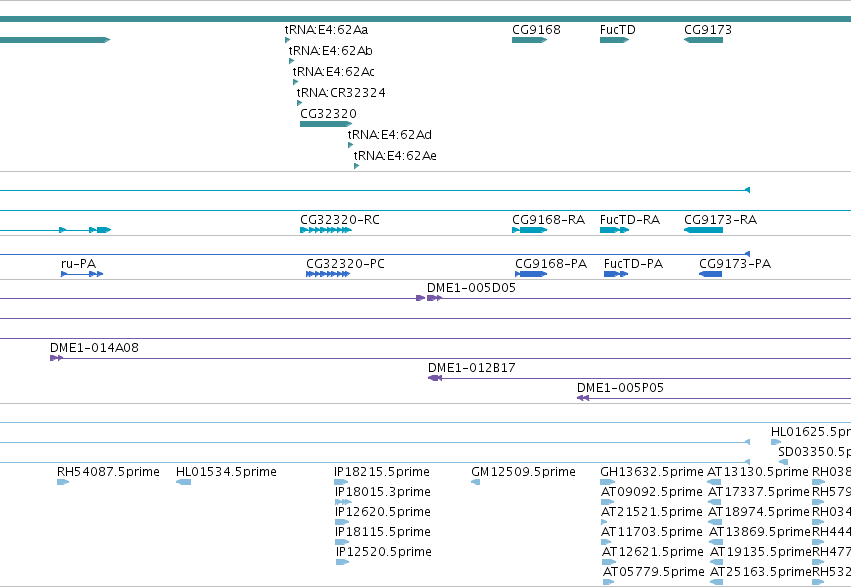Viewport: 851px width, 587px height.
Task: Click EST IP18115.5prime
Action: 342,542
